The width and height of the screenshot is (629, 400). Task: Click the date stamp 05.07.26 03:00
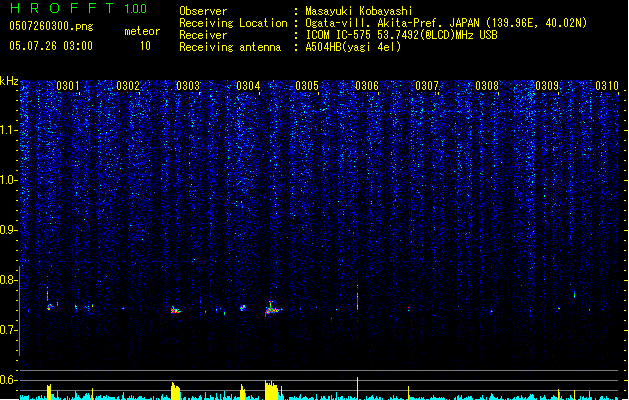point(51,46)
